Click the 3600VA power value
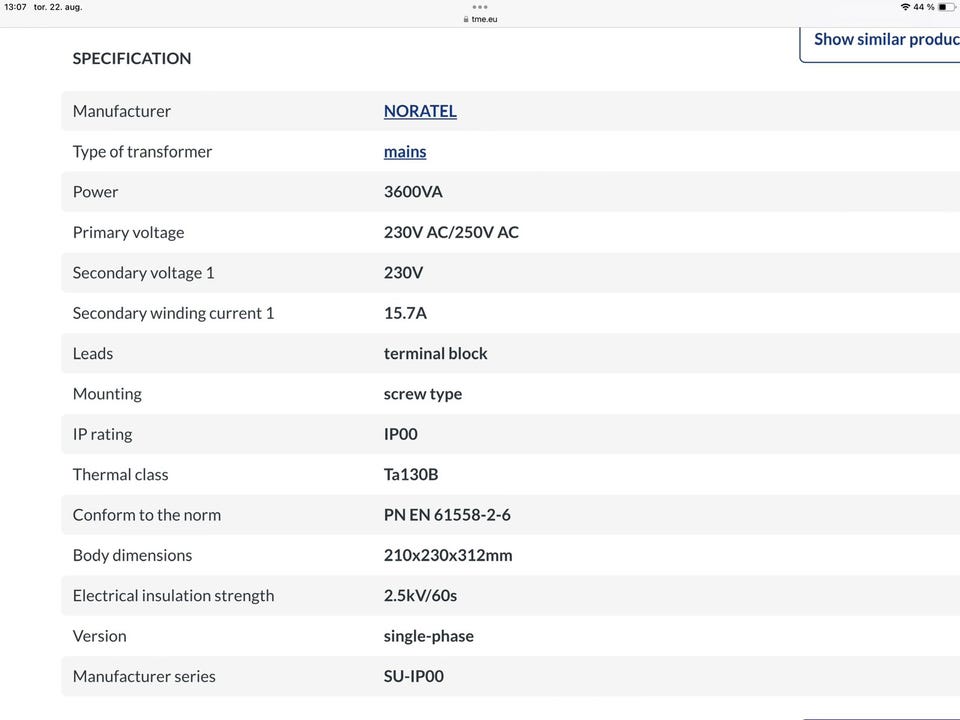960x720 pixels. [x=413, y=192]
